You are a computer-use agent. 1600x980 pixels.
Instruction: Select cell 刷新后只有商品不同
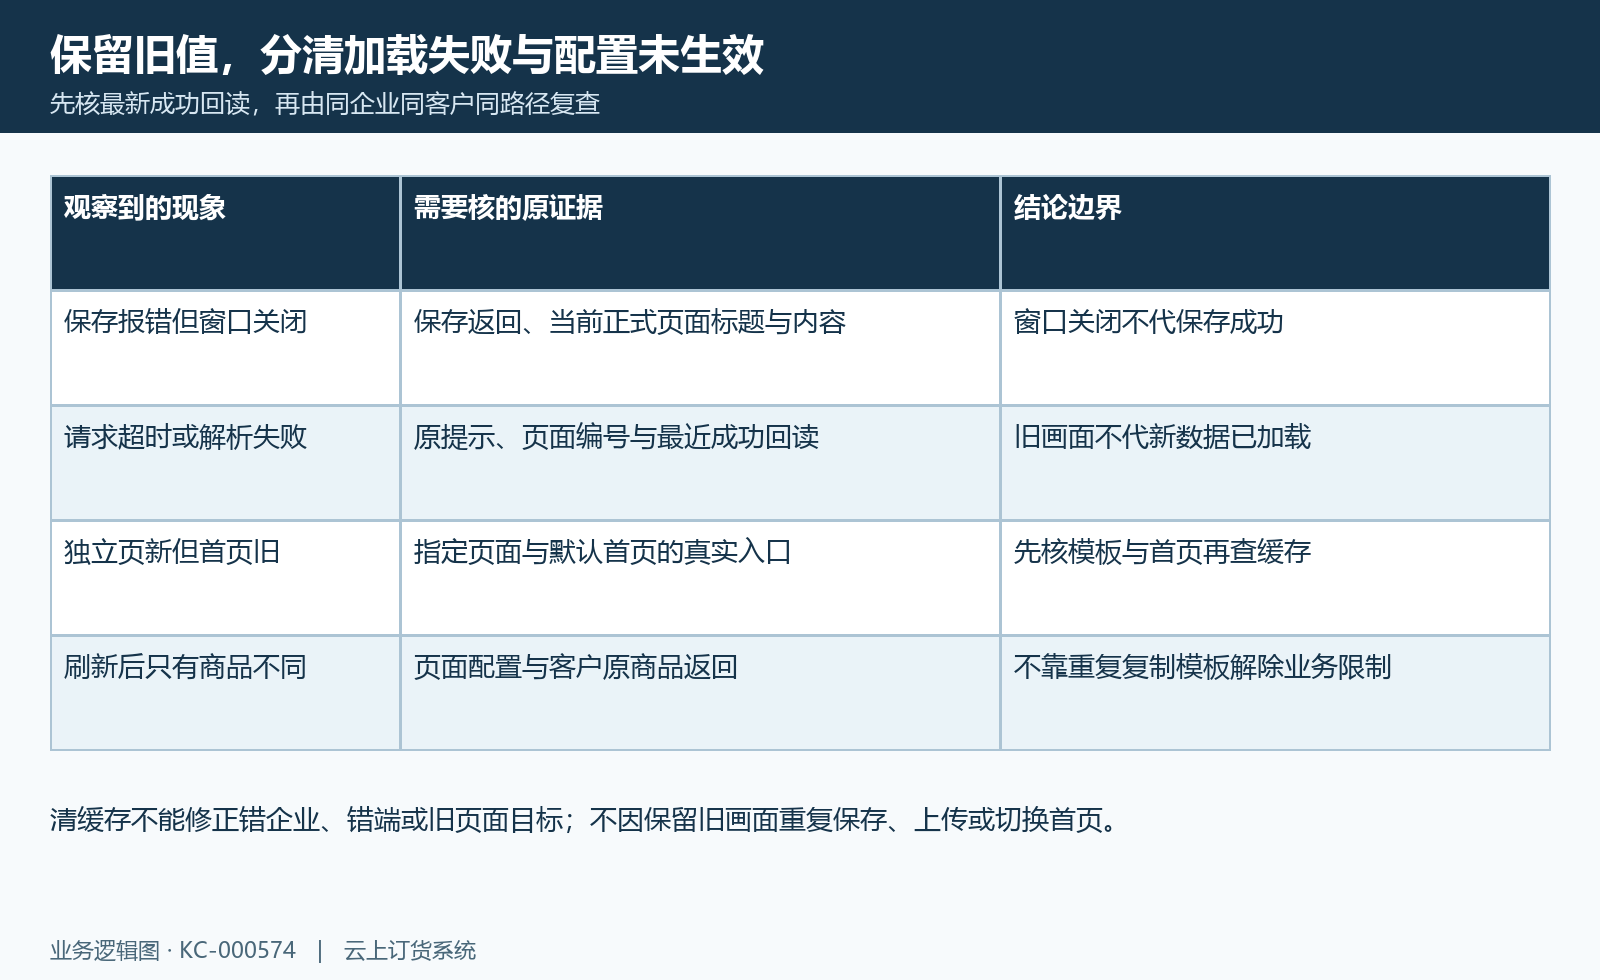coord(225,693)
